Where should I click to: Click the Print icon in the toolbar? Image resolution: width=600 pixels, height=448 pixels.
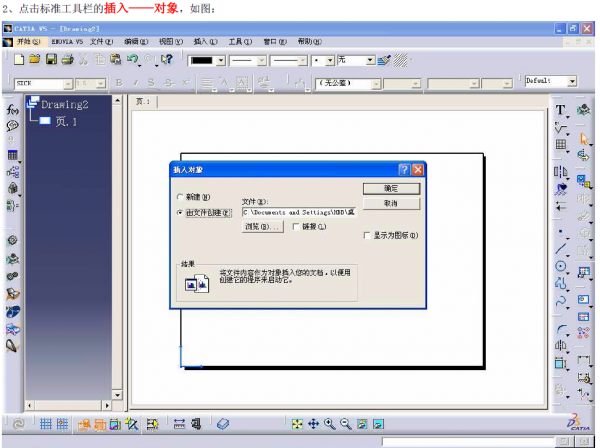coord(68,59)
